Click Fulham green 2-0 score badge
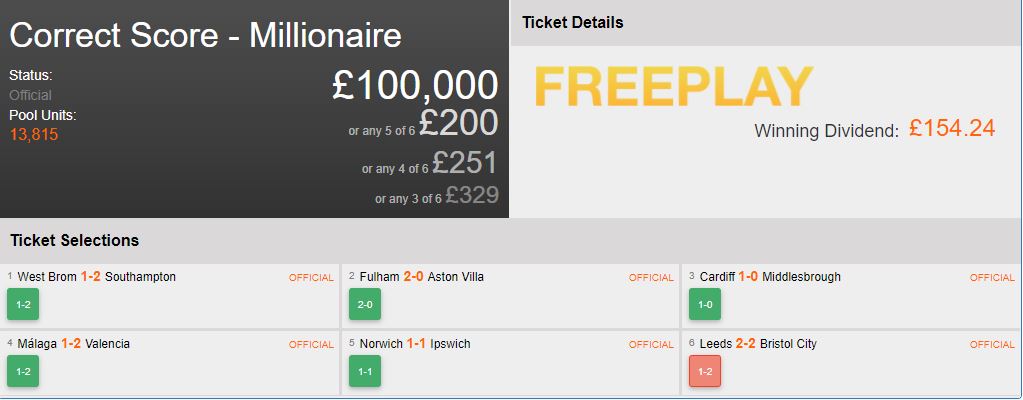The width and height of the screenshot is (1023, 400). 364,304
